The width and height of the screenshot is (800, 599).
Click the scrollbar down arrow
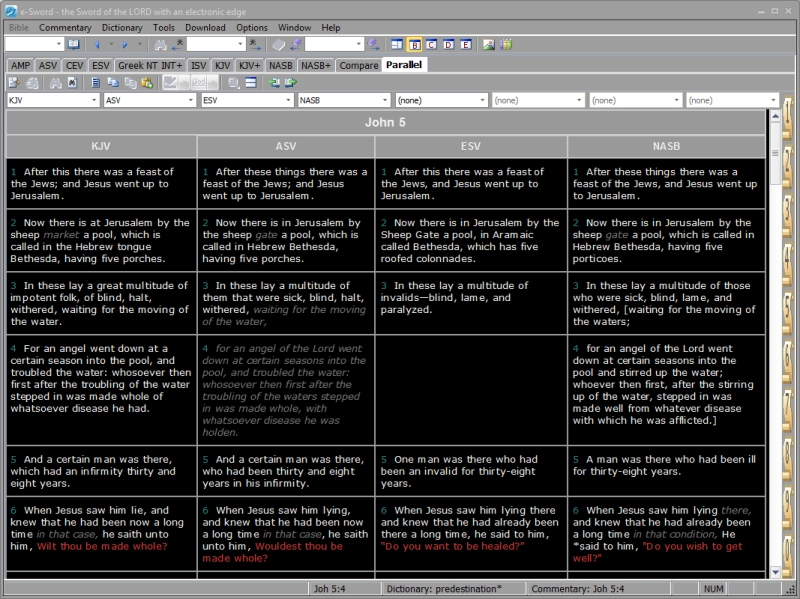coord(775,572)
